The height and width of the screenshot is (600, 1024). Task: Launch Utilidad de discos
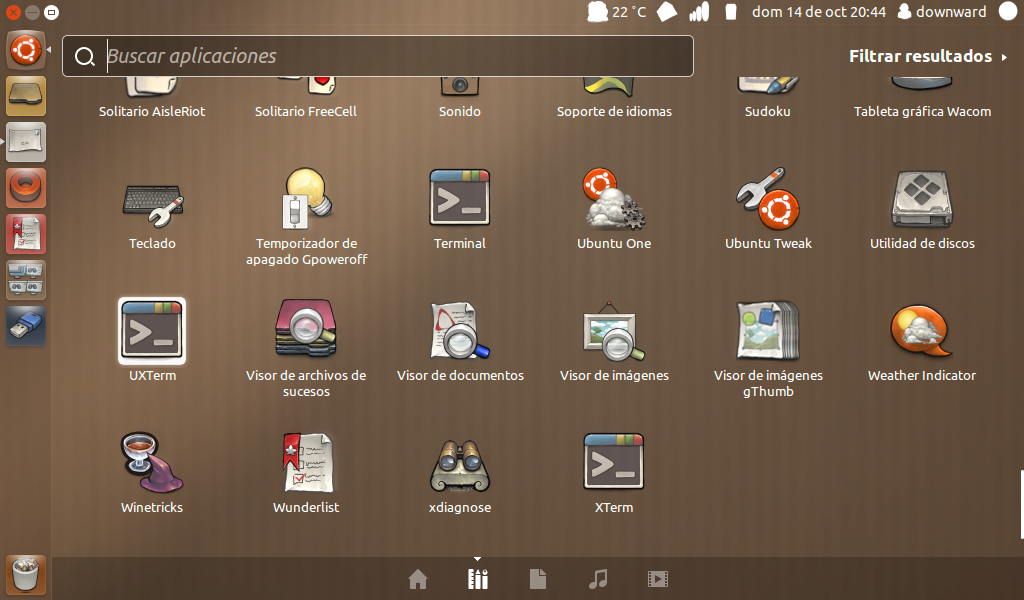(922, 199)
